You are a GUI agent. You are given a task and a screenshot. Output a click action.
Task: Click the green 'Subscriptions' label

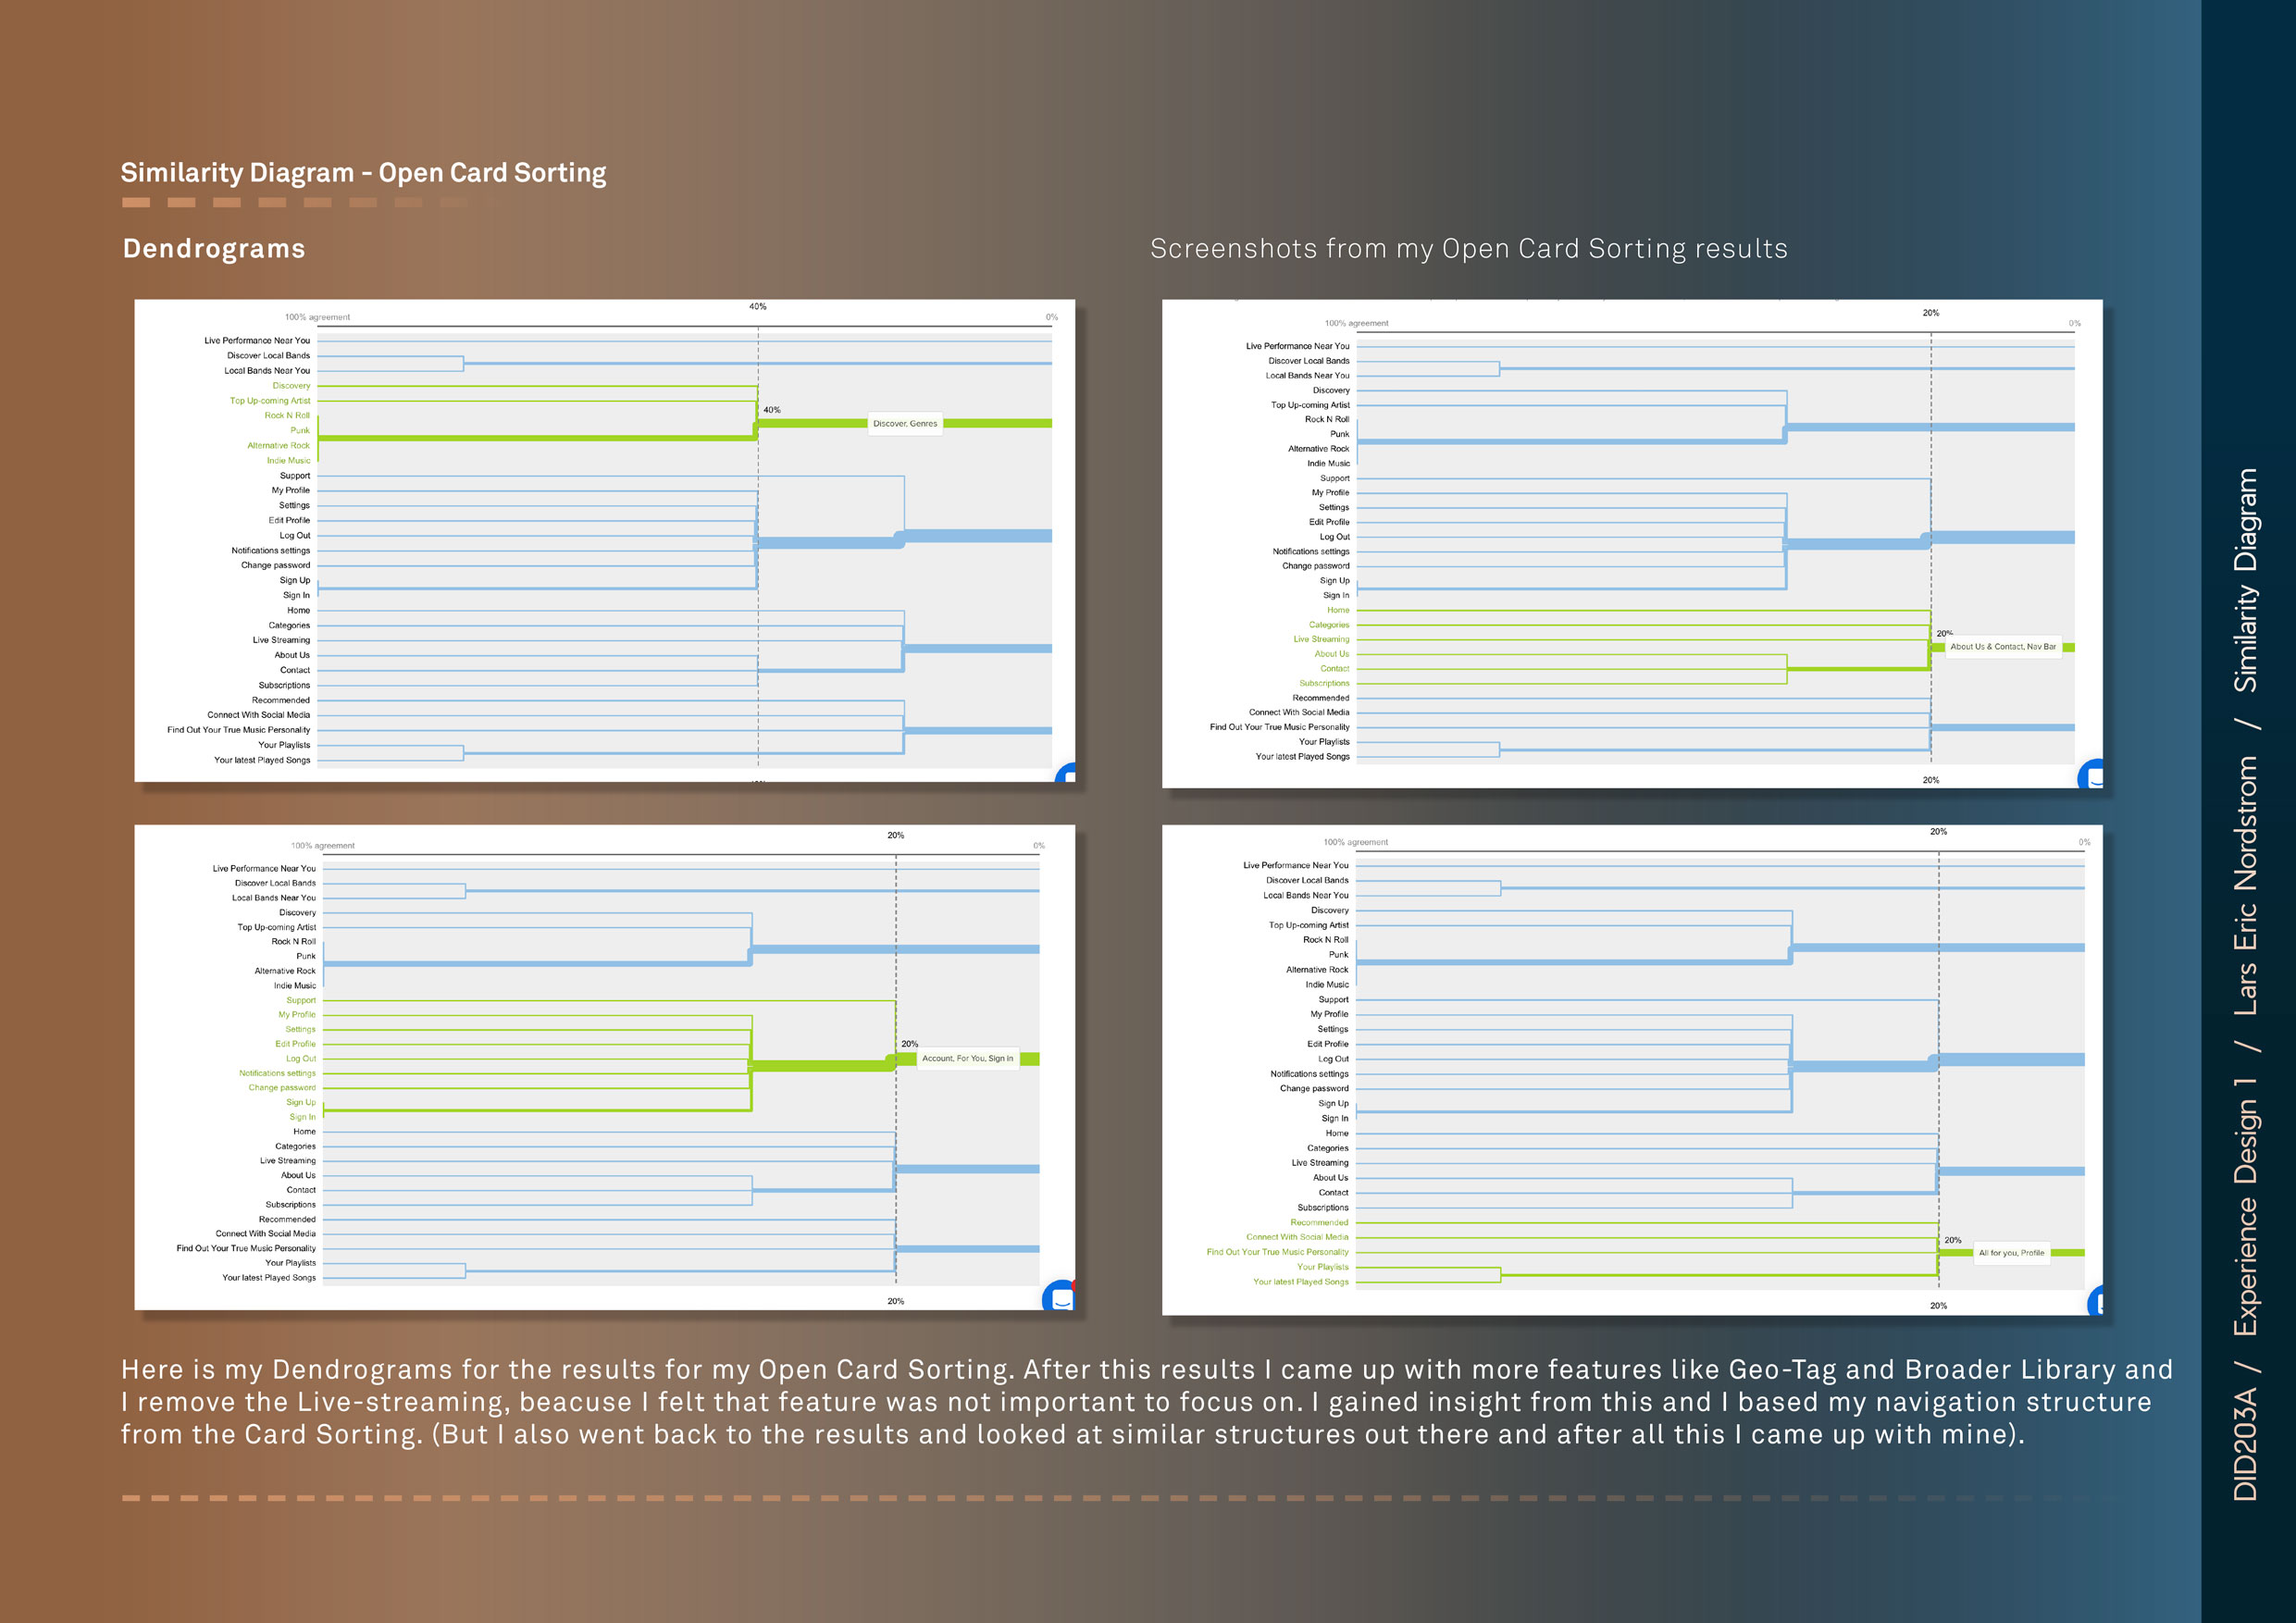pos(1324,683)
